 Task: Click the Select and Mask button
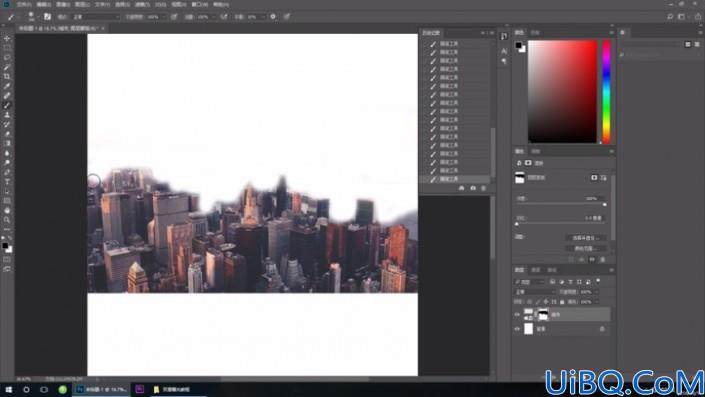click(585, 238)
